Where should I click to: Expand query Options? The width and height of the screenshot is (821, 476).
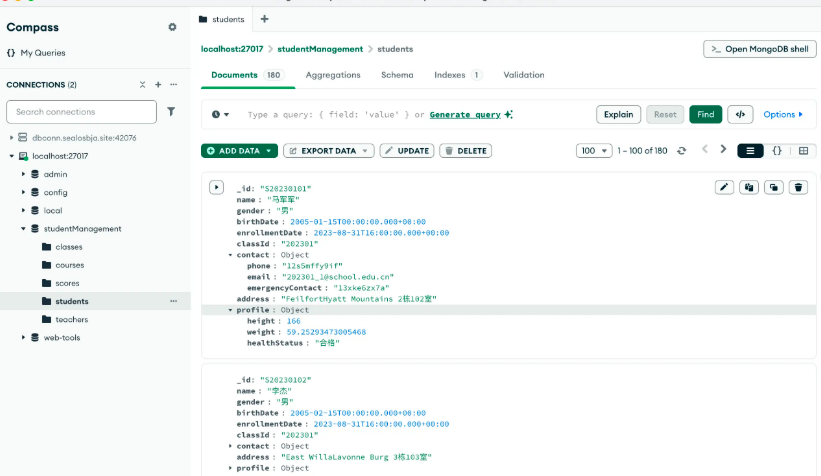coord(783,115)
